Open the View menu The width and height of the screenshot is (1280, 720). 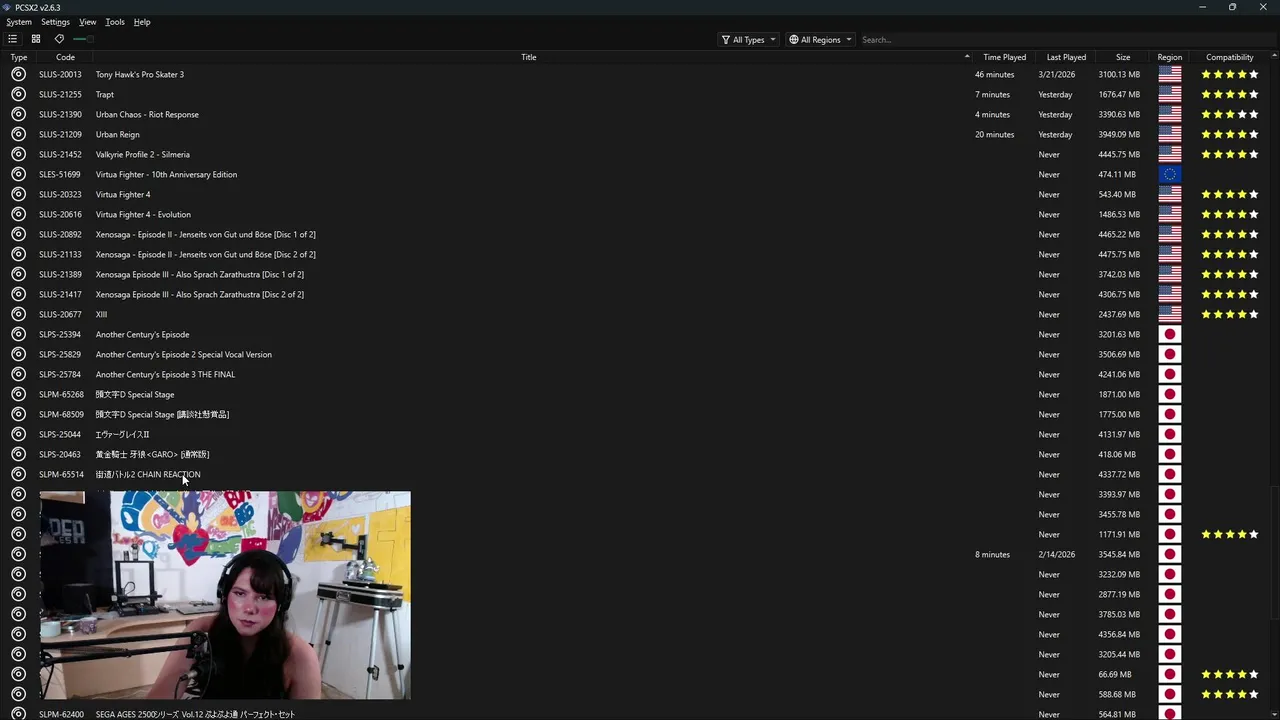tap(88, 22)
